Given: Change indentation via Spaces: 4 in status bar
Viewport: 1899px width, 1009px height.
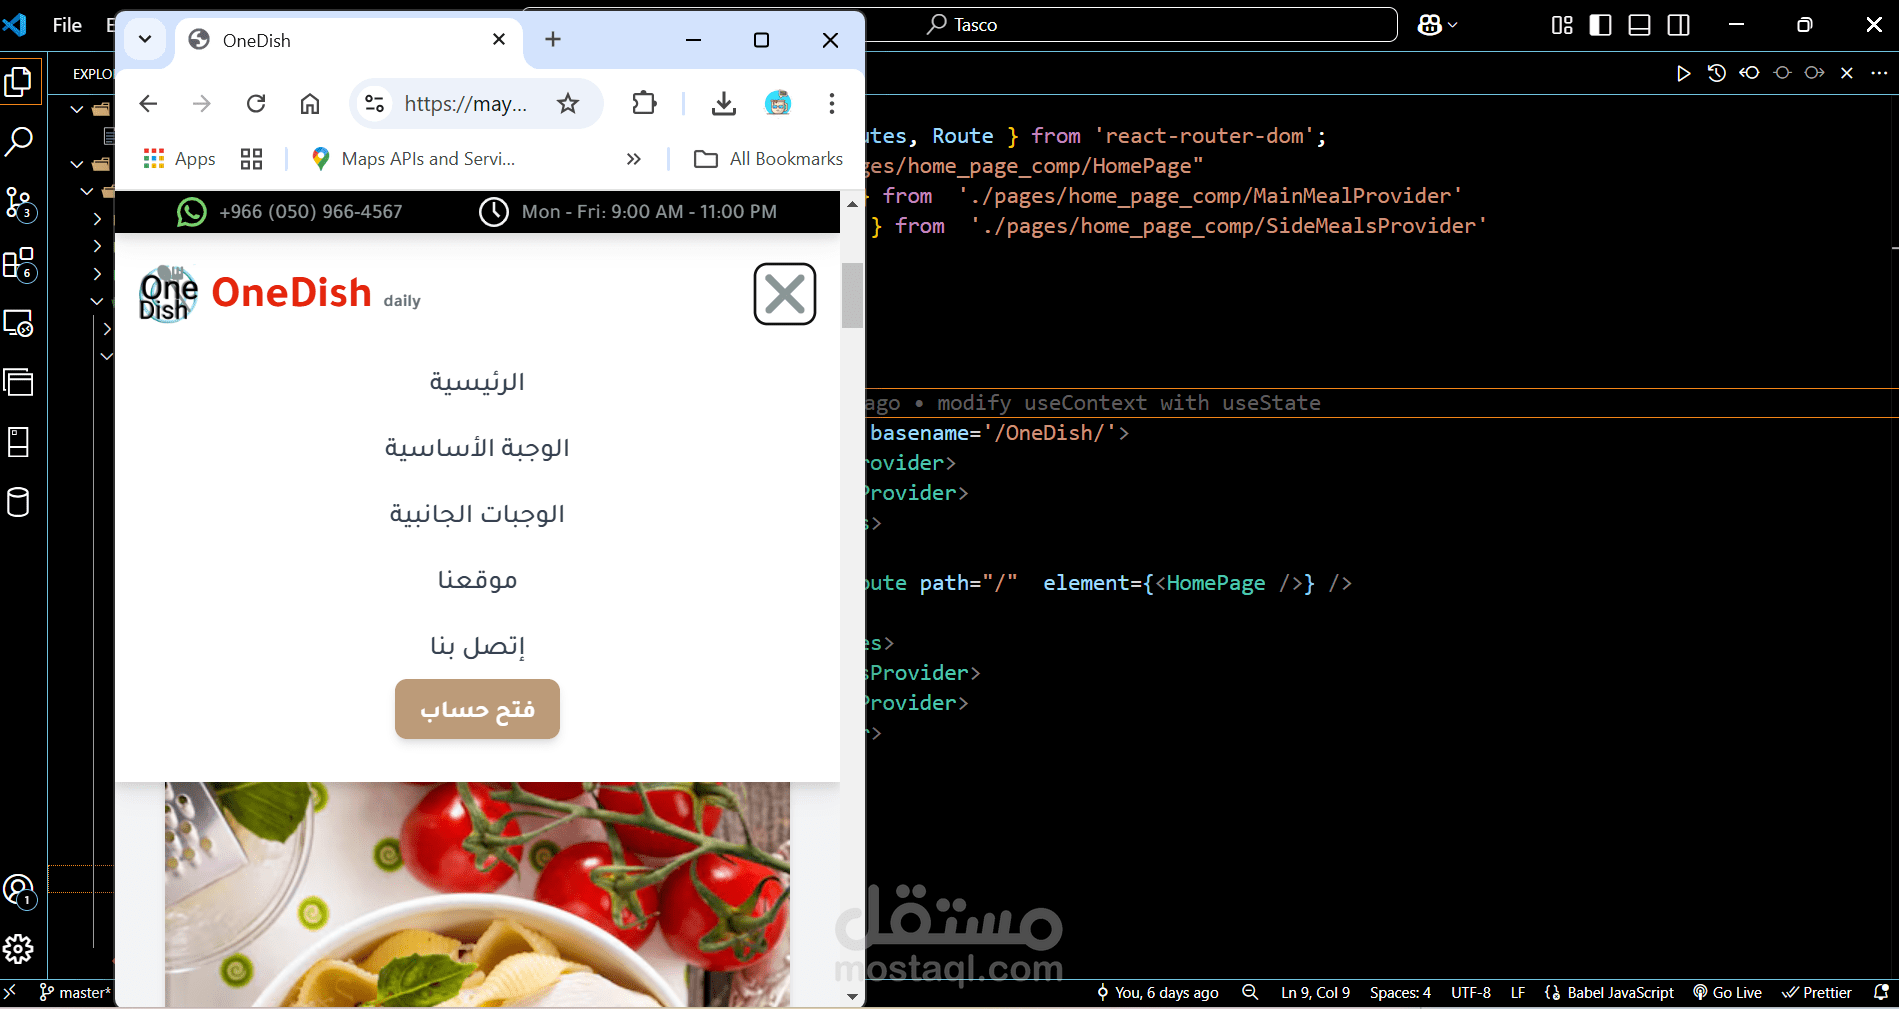Looking at the screenshot, I should click(1400, 993).
